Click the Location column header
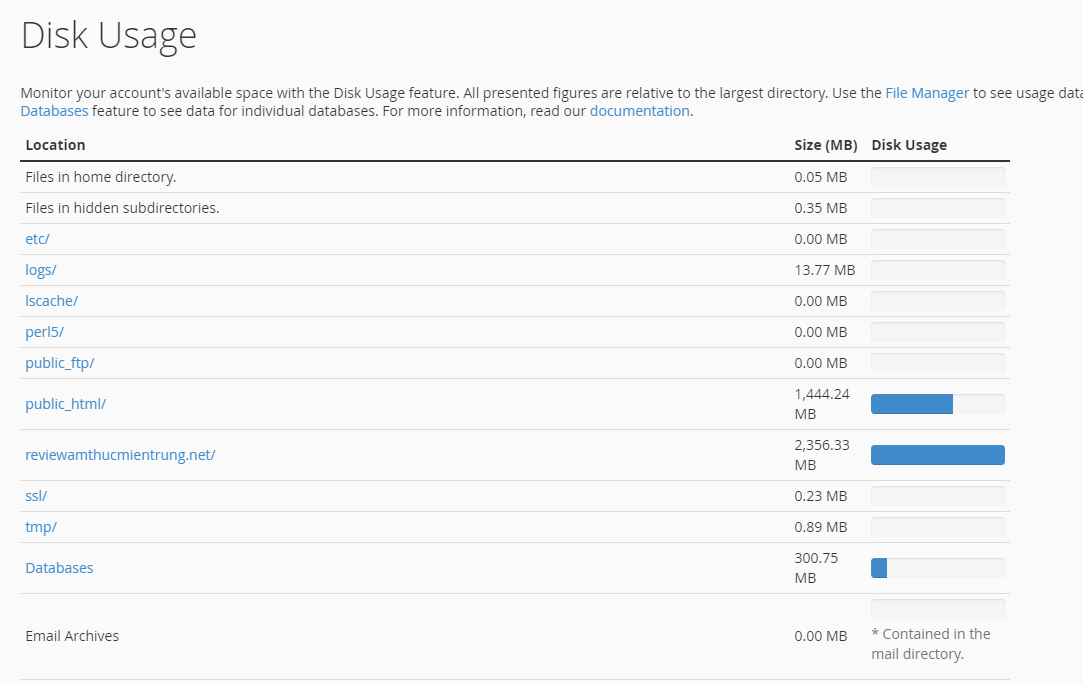 (x=55, y=145)
